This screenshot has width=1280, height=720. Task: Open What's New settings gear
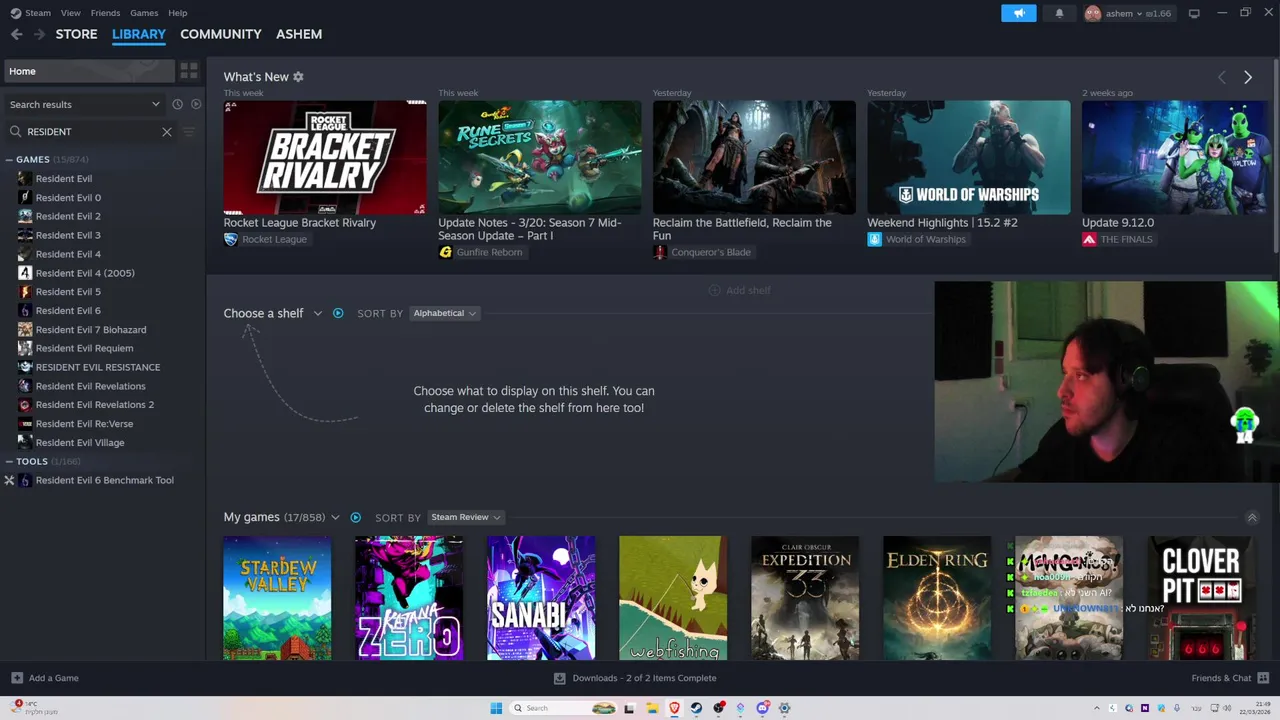pos(298,77)
